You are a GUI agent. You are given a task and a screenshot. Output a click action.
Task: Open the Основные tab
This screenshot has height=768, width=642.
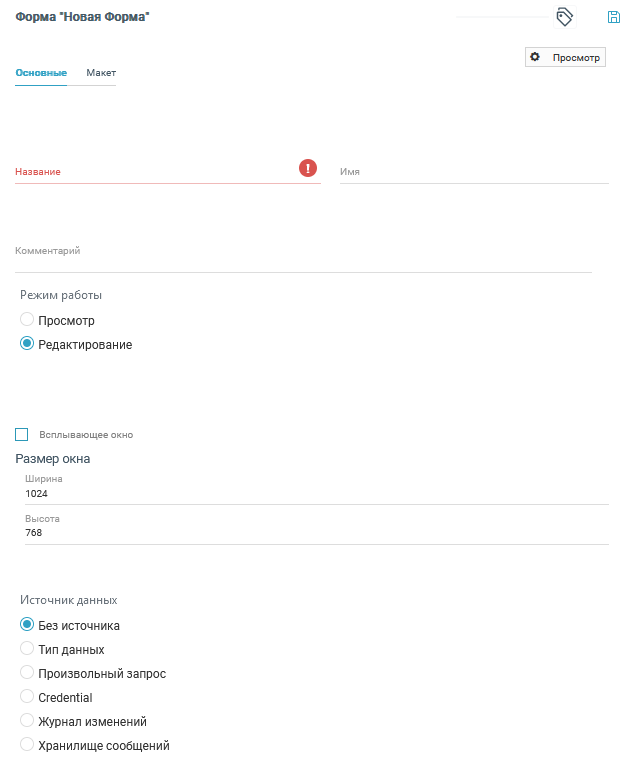[41, 73]
